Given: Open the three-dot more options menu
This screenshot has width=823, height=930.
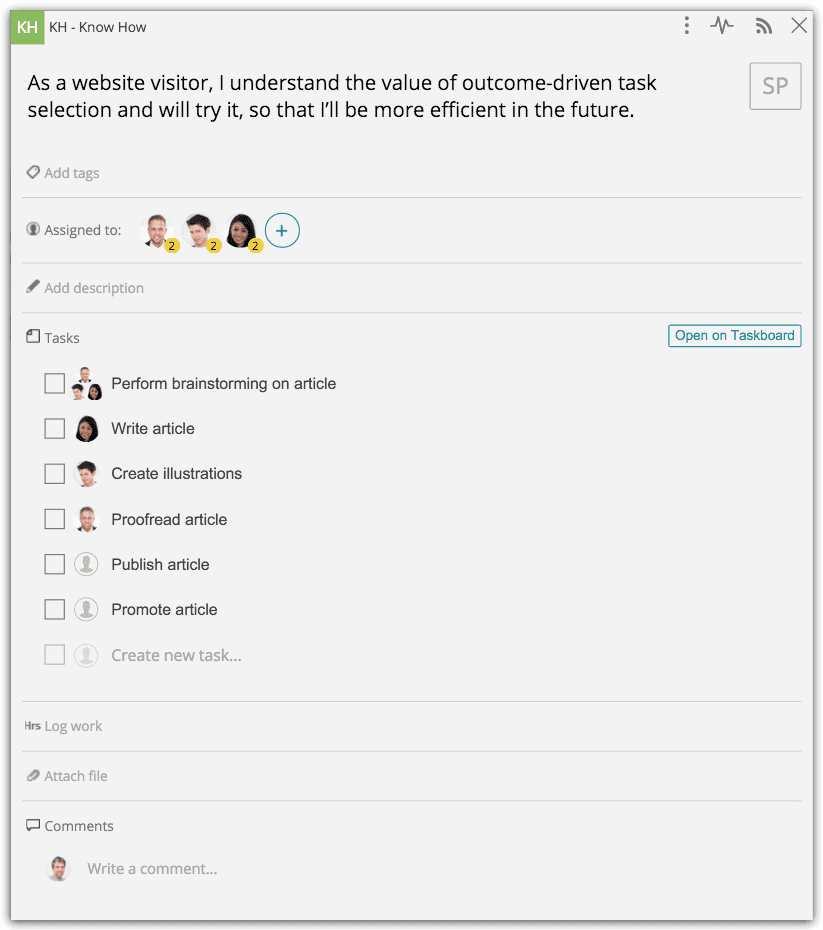Looking at the screenshot, I should click(686, 26).
